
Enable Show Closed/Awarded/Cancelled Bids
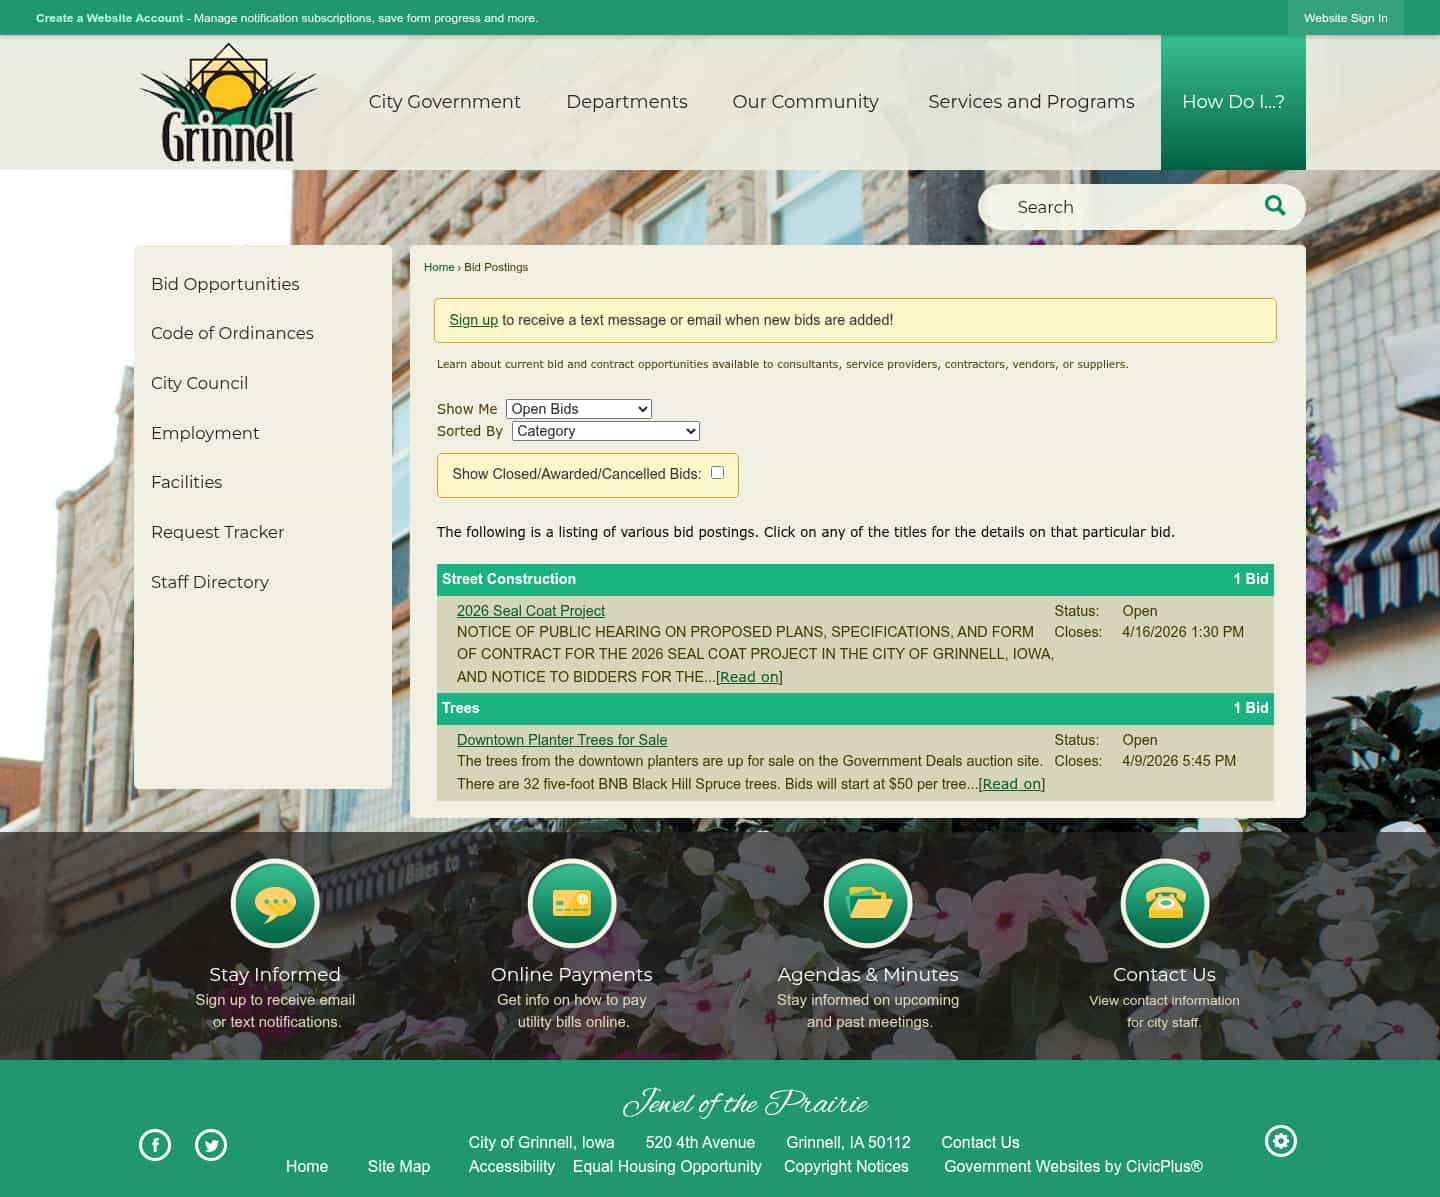(x=717, y=472)
